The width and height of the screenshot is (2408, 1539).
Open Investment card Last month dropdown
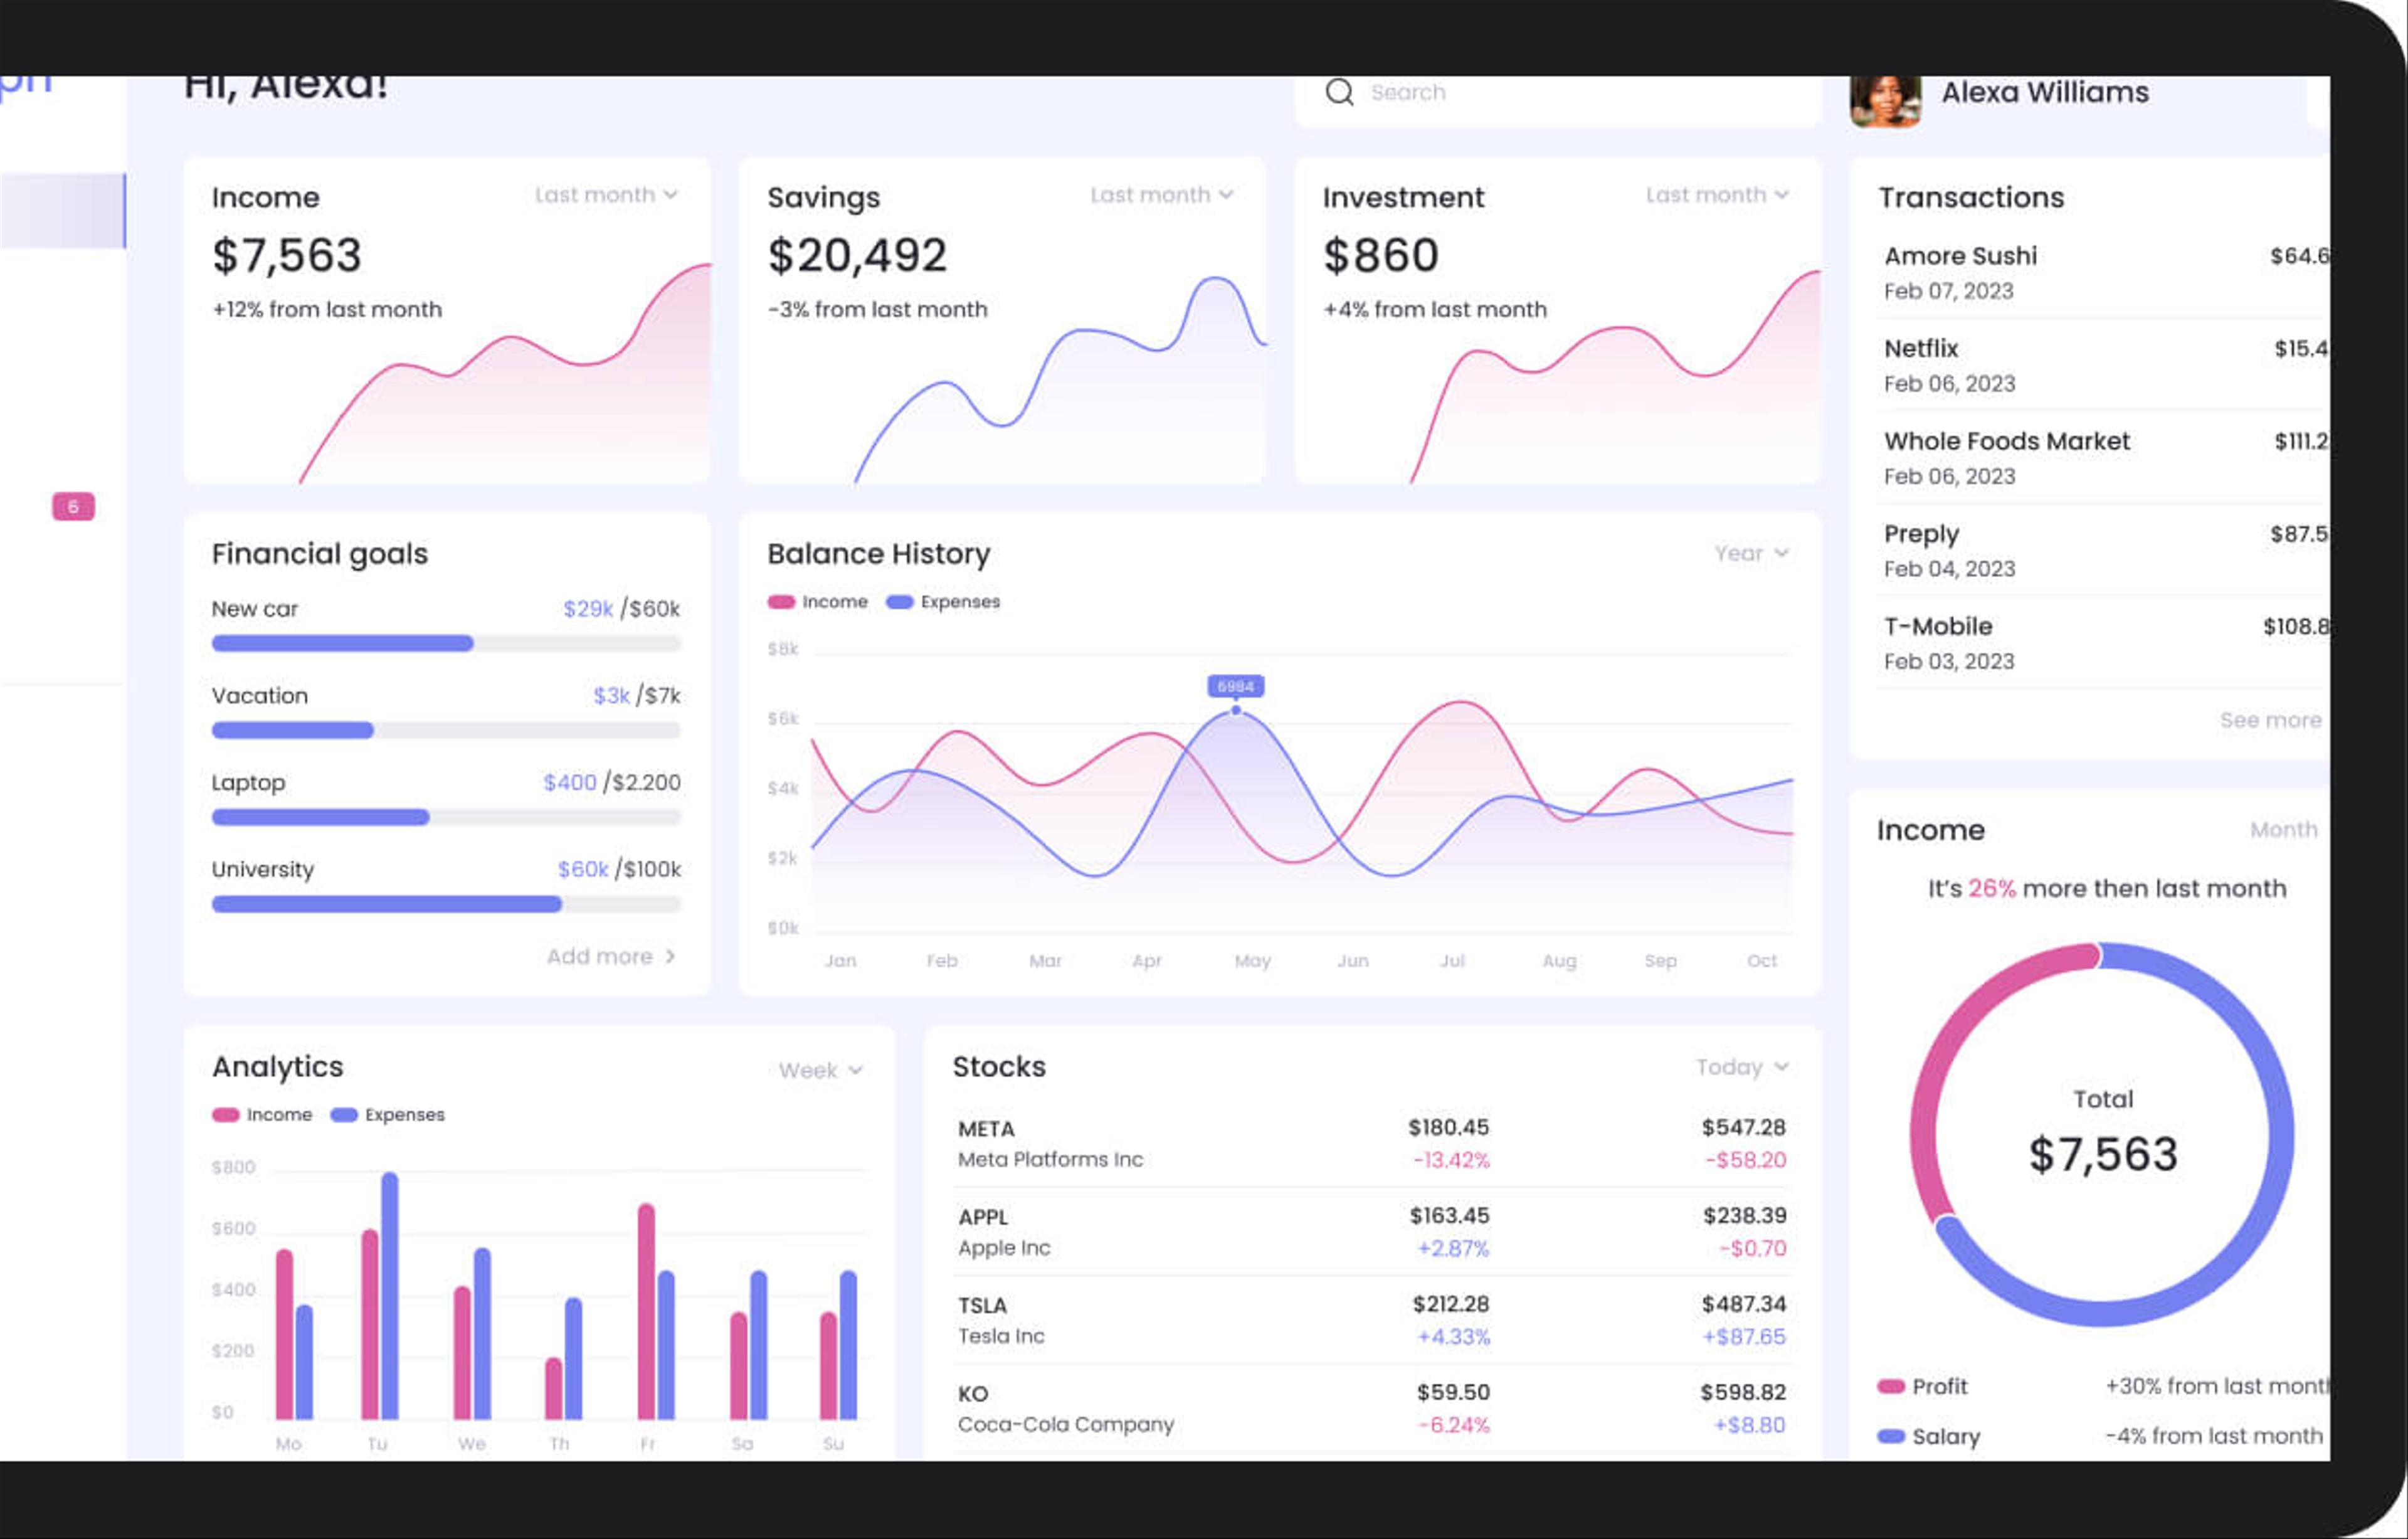tap(1717, 195)
